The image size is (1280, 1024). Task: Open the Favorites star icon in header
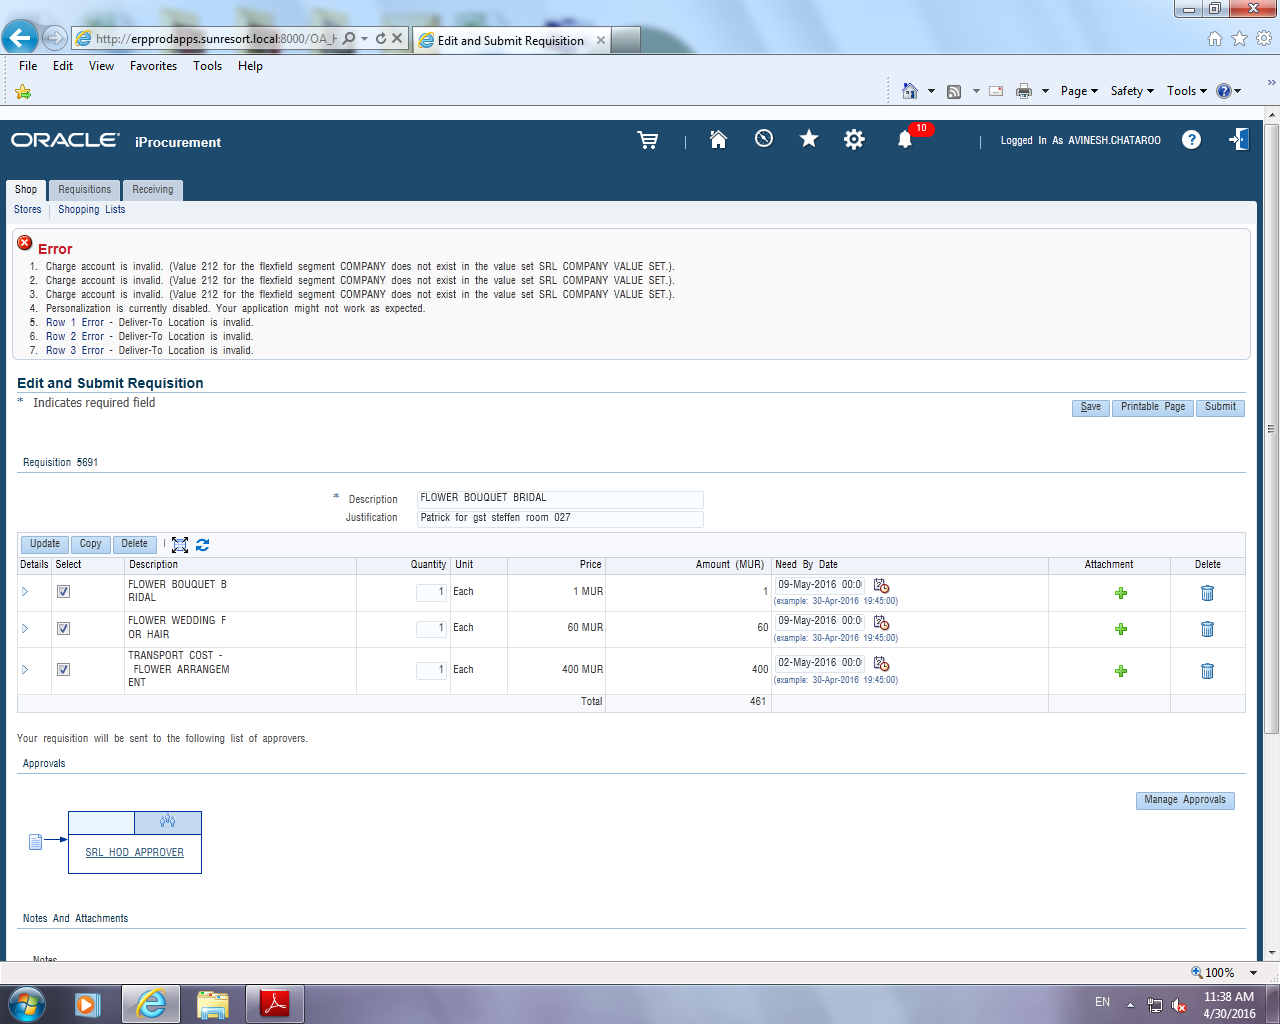[x=809, y=139]
